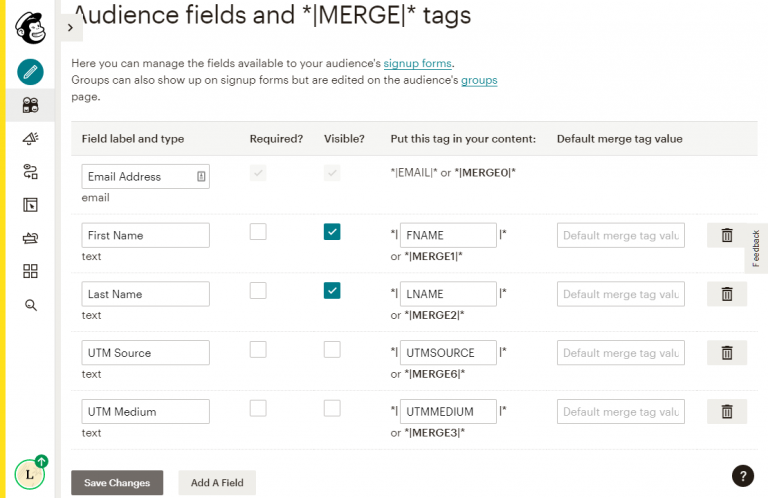This screenshot has height=498, width=768.
Task: Click the Create pencil icon
Action: 30,72
